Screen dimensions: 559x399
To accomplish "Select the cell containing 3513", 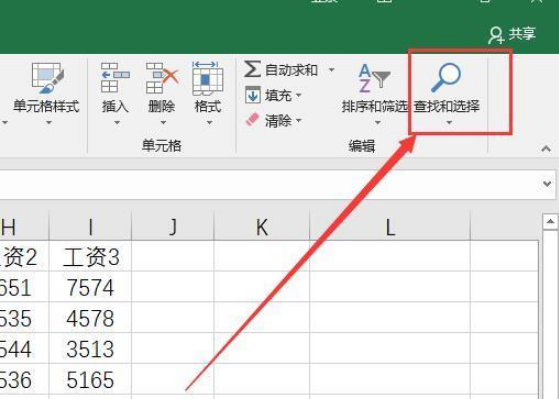I will tap(90, 348).
